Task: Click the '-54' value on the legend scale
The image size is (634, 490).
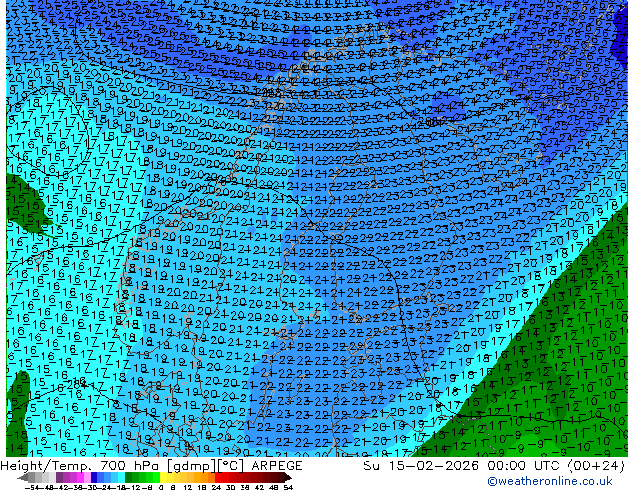Action: [x=32, y=488]
